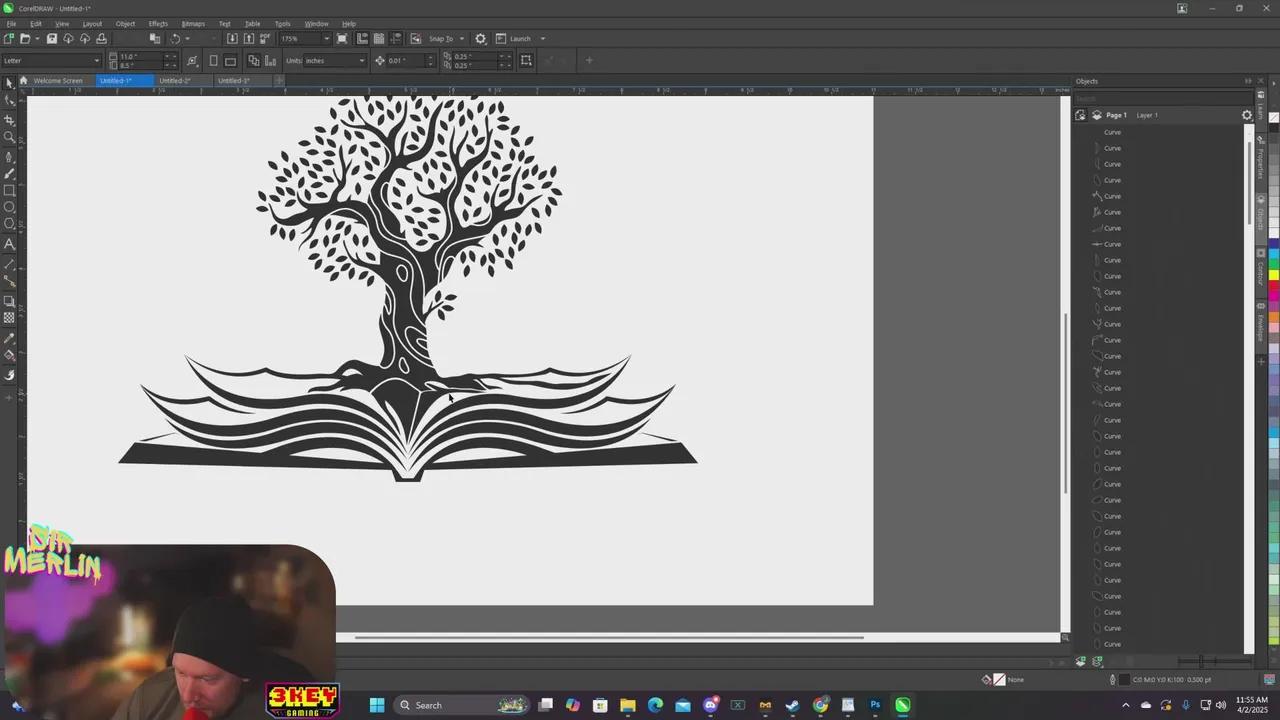Toggle apply layout to all pages
Screen dimensions: 1280x720
pyautogui.click(x=254, y=61)
